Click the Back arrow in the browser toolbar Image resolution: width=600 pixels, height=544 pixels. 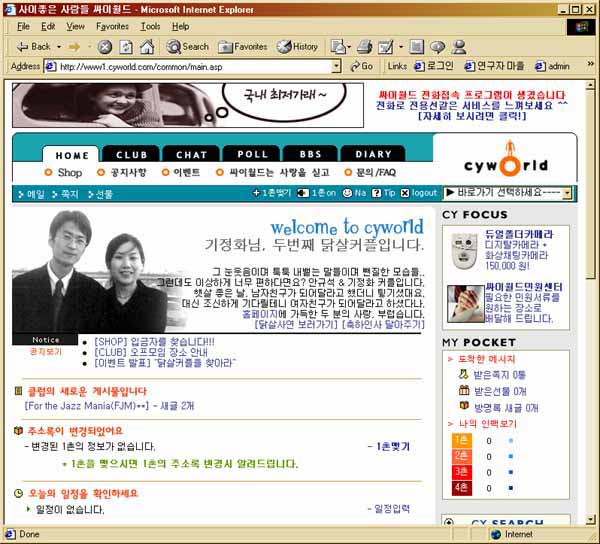pyautogui.click(x=30, y=46)
